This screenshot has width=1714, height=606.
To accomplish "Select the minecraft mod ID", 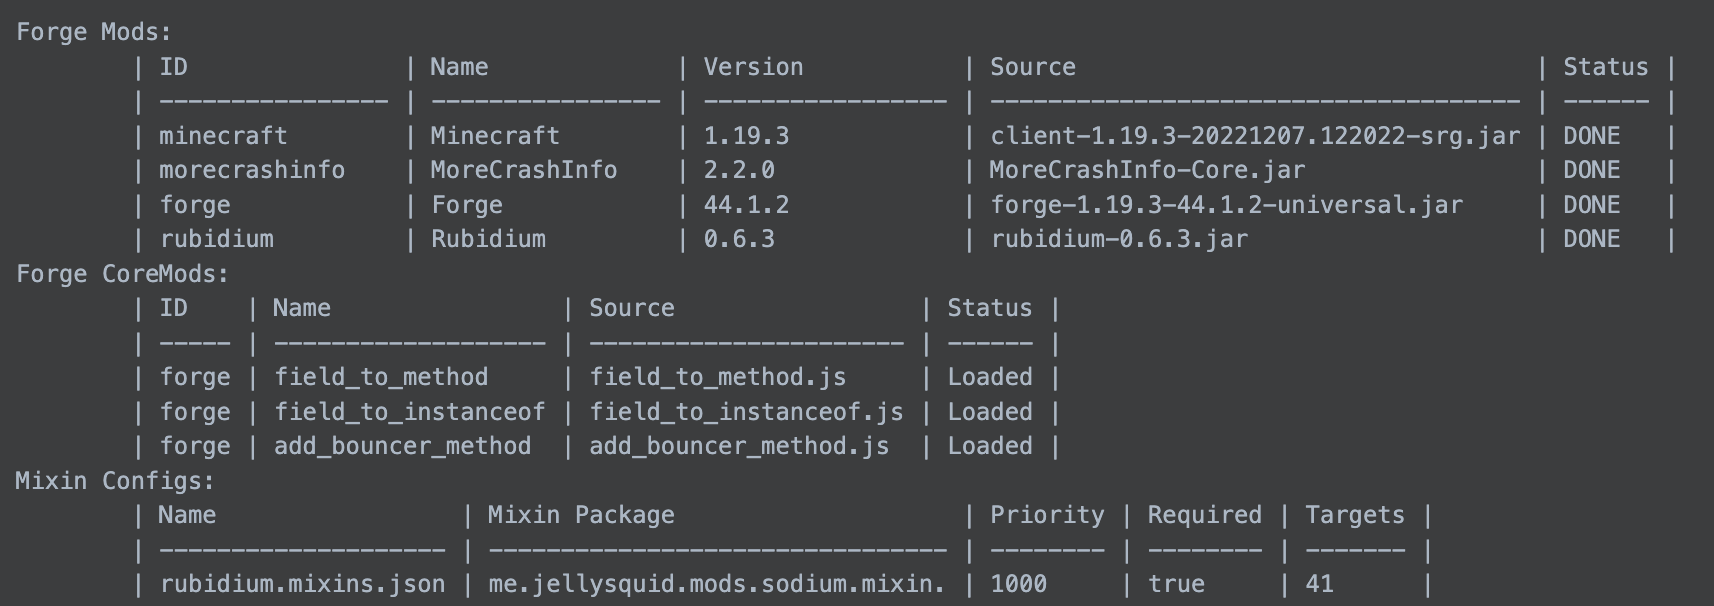I will pyautogui.click(x=223, y=136).
